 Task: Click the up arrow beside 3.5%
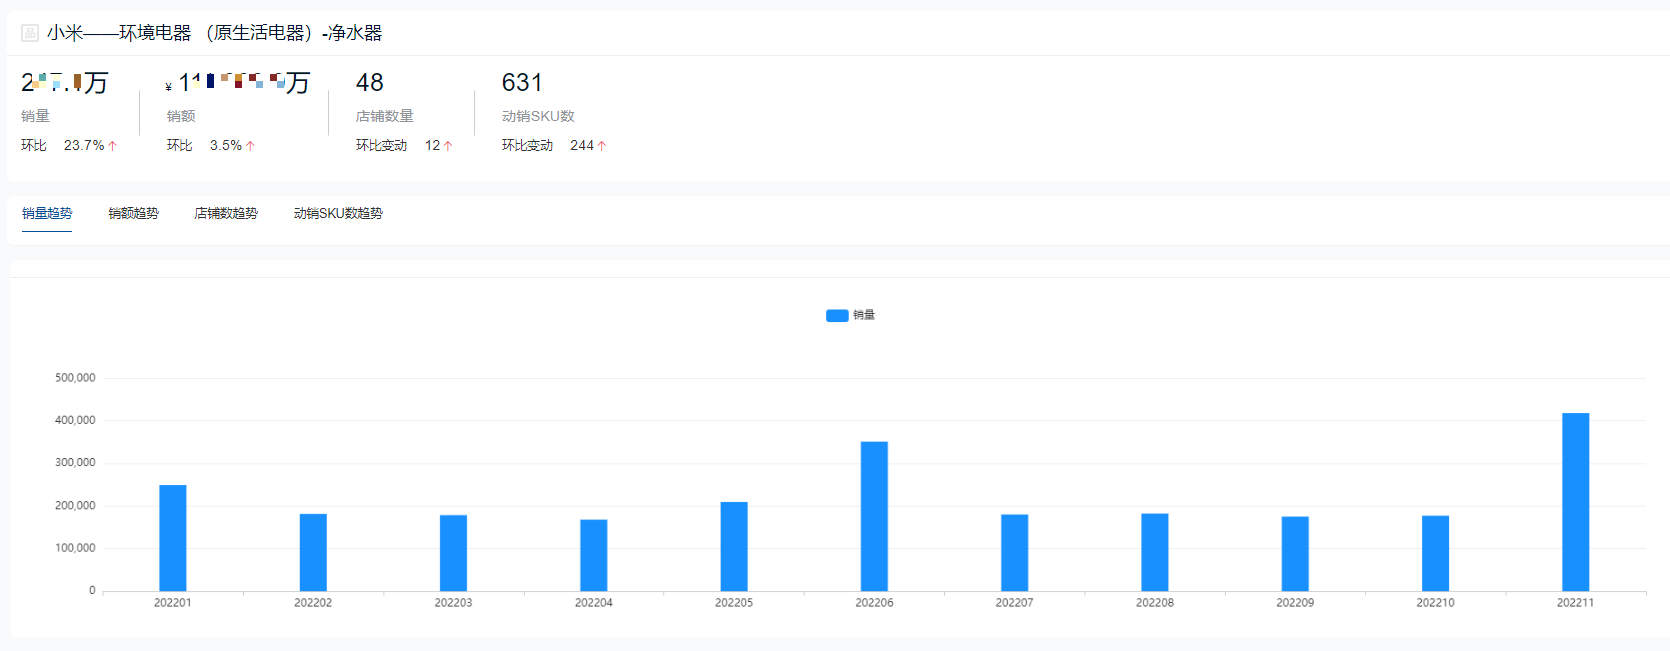[x=251, y=146]
